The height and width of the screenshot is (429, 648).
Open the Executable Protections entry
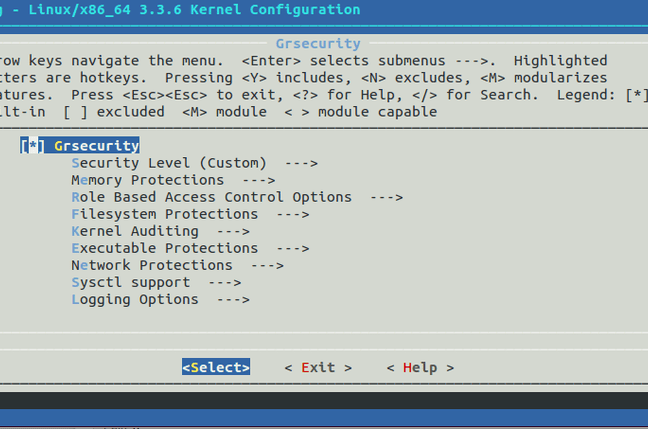click(165, 248)
